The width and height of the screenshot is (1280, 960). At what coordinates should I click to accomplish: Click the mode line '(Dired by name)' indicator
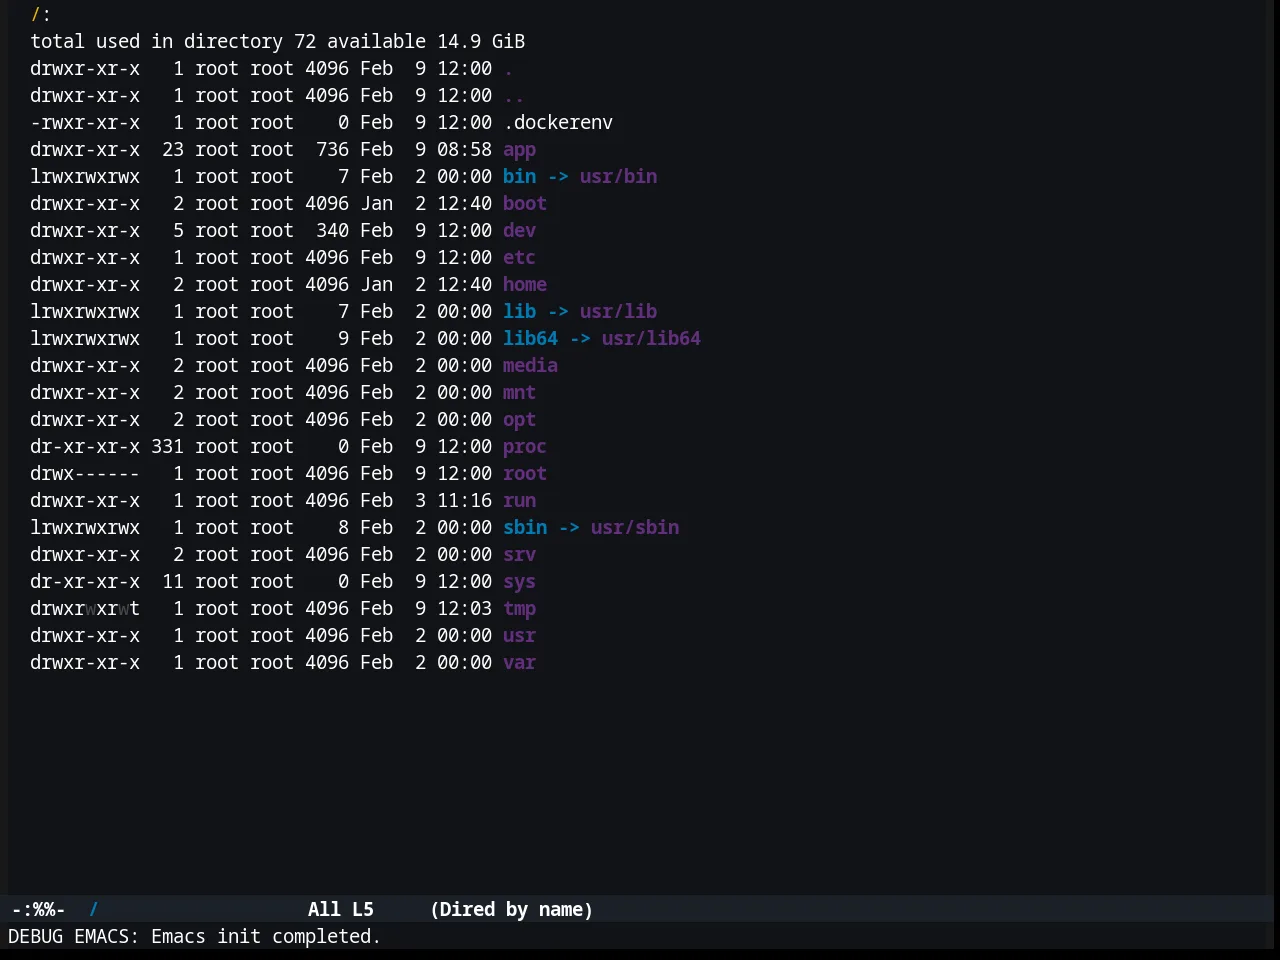tap(511, 909)
